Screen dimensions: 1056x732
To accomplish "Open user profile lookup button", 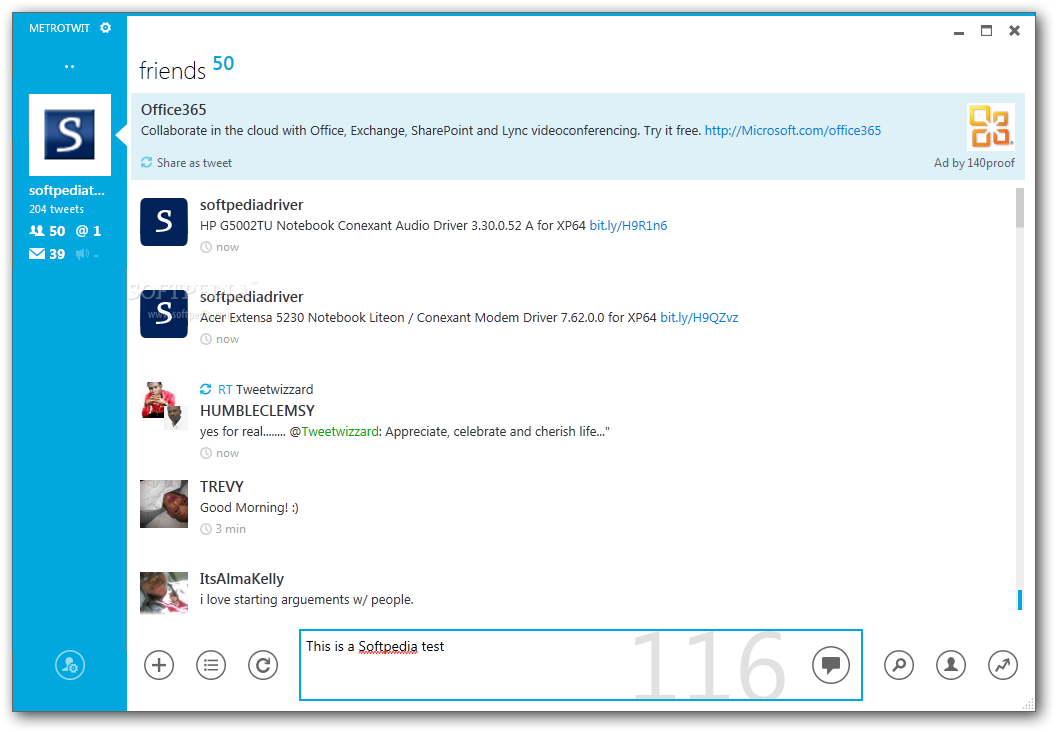I will (x=951, y=665).
